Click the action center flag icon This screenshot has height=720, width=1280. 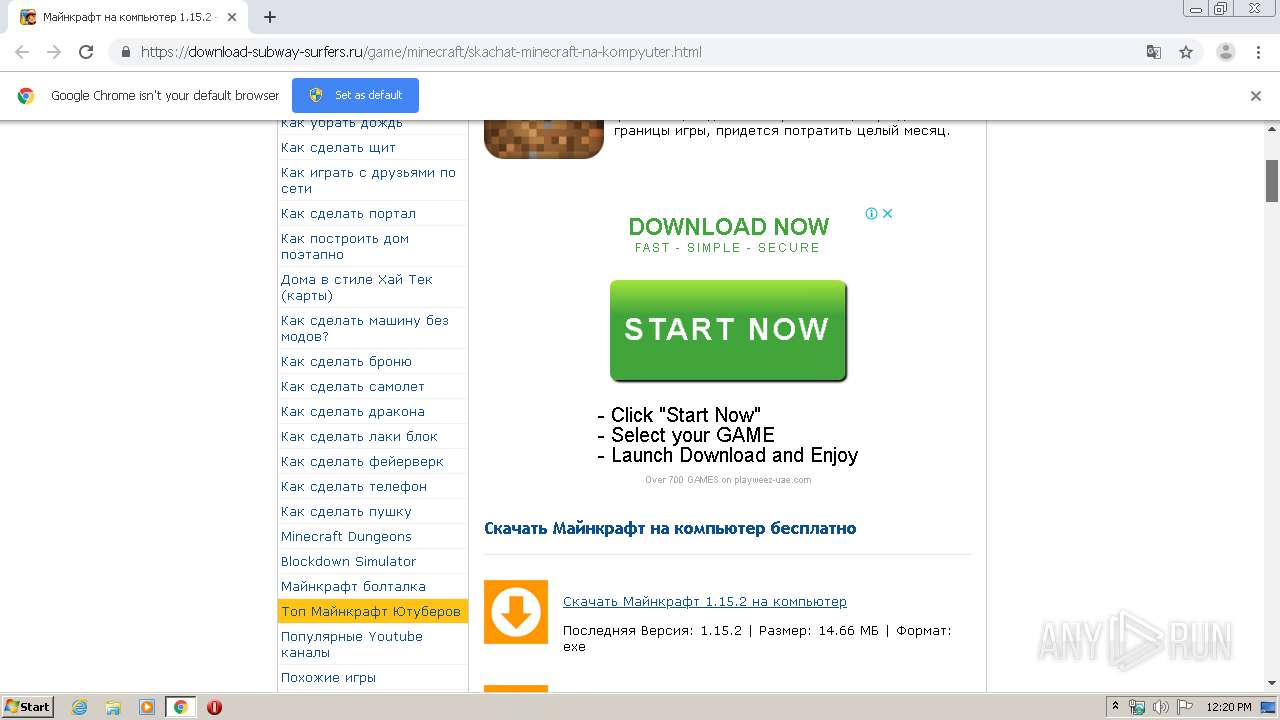(x=1183, y=707)
